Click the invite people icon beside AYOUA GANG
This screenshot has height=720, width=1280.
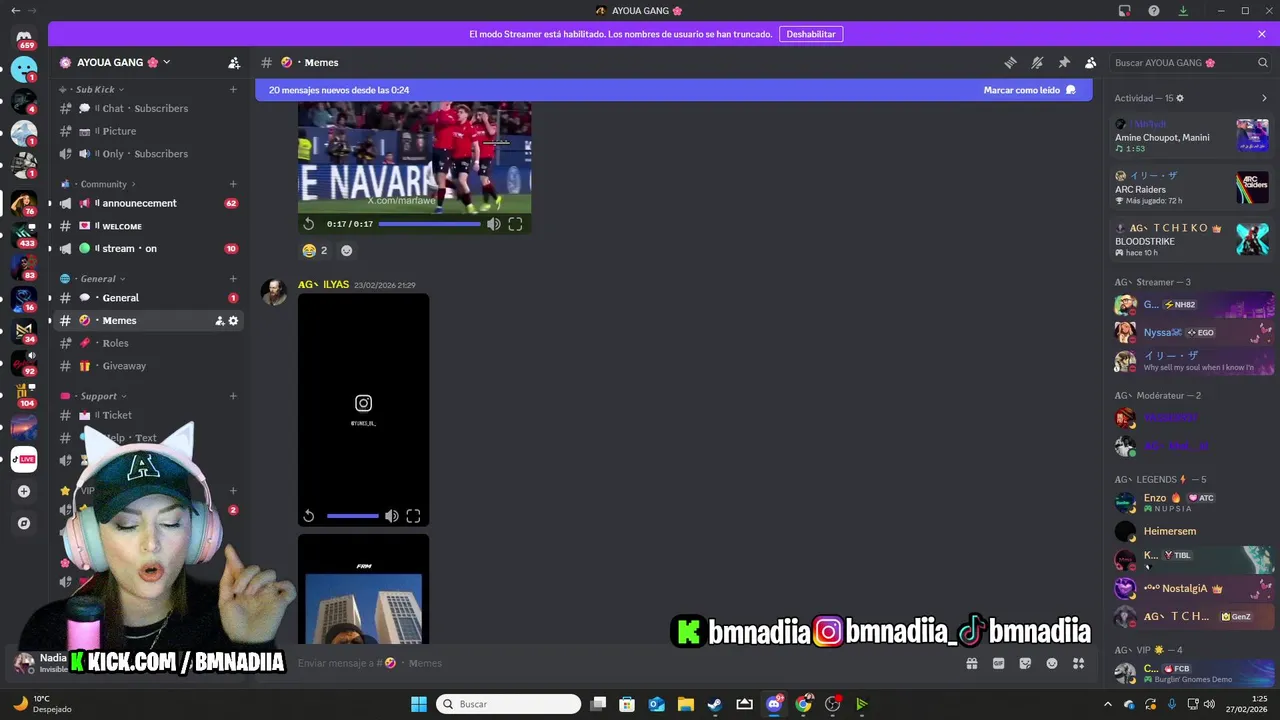(234, 62)
